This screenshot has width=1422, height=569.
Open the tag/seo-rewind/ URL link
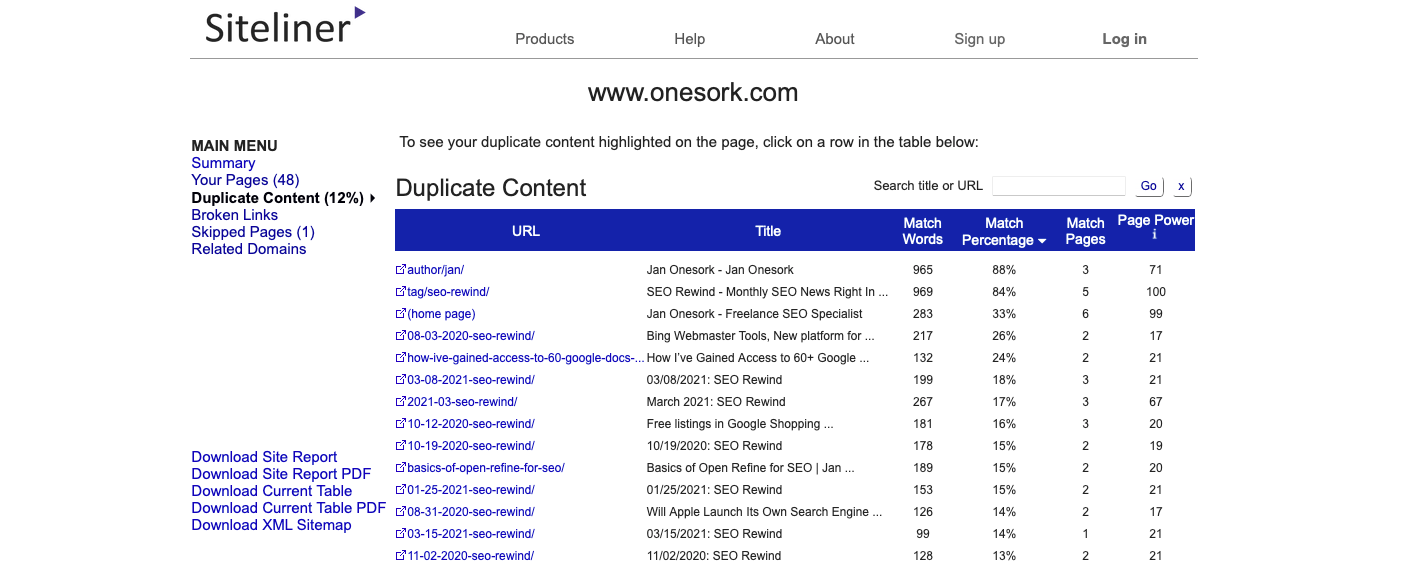[x=448, y=292]
